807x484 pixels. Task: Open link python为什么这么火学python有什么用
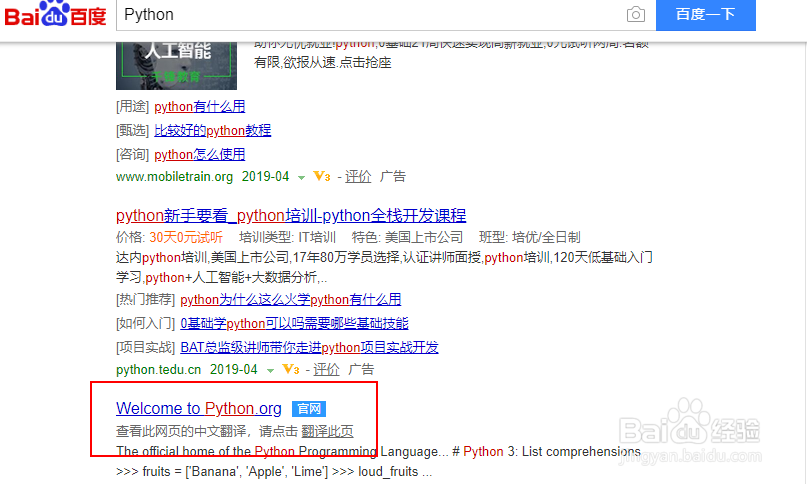291,300
